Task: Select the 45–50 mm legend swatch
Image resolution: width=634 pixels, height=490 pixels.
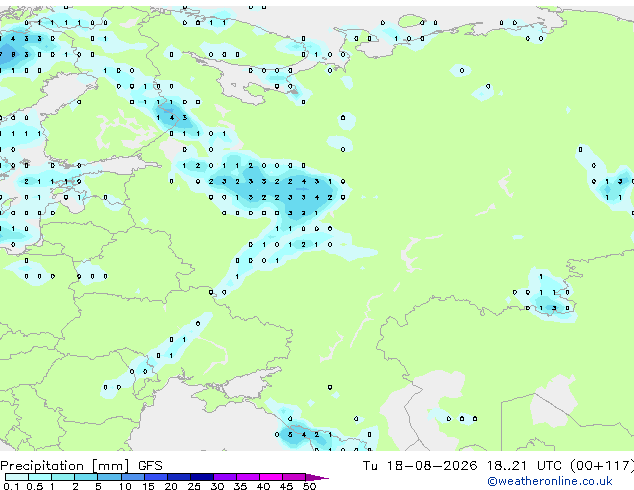Action: coord(294,477)
